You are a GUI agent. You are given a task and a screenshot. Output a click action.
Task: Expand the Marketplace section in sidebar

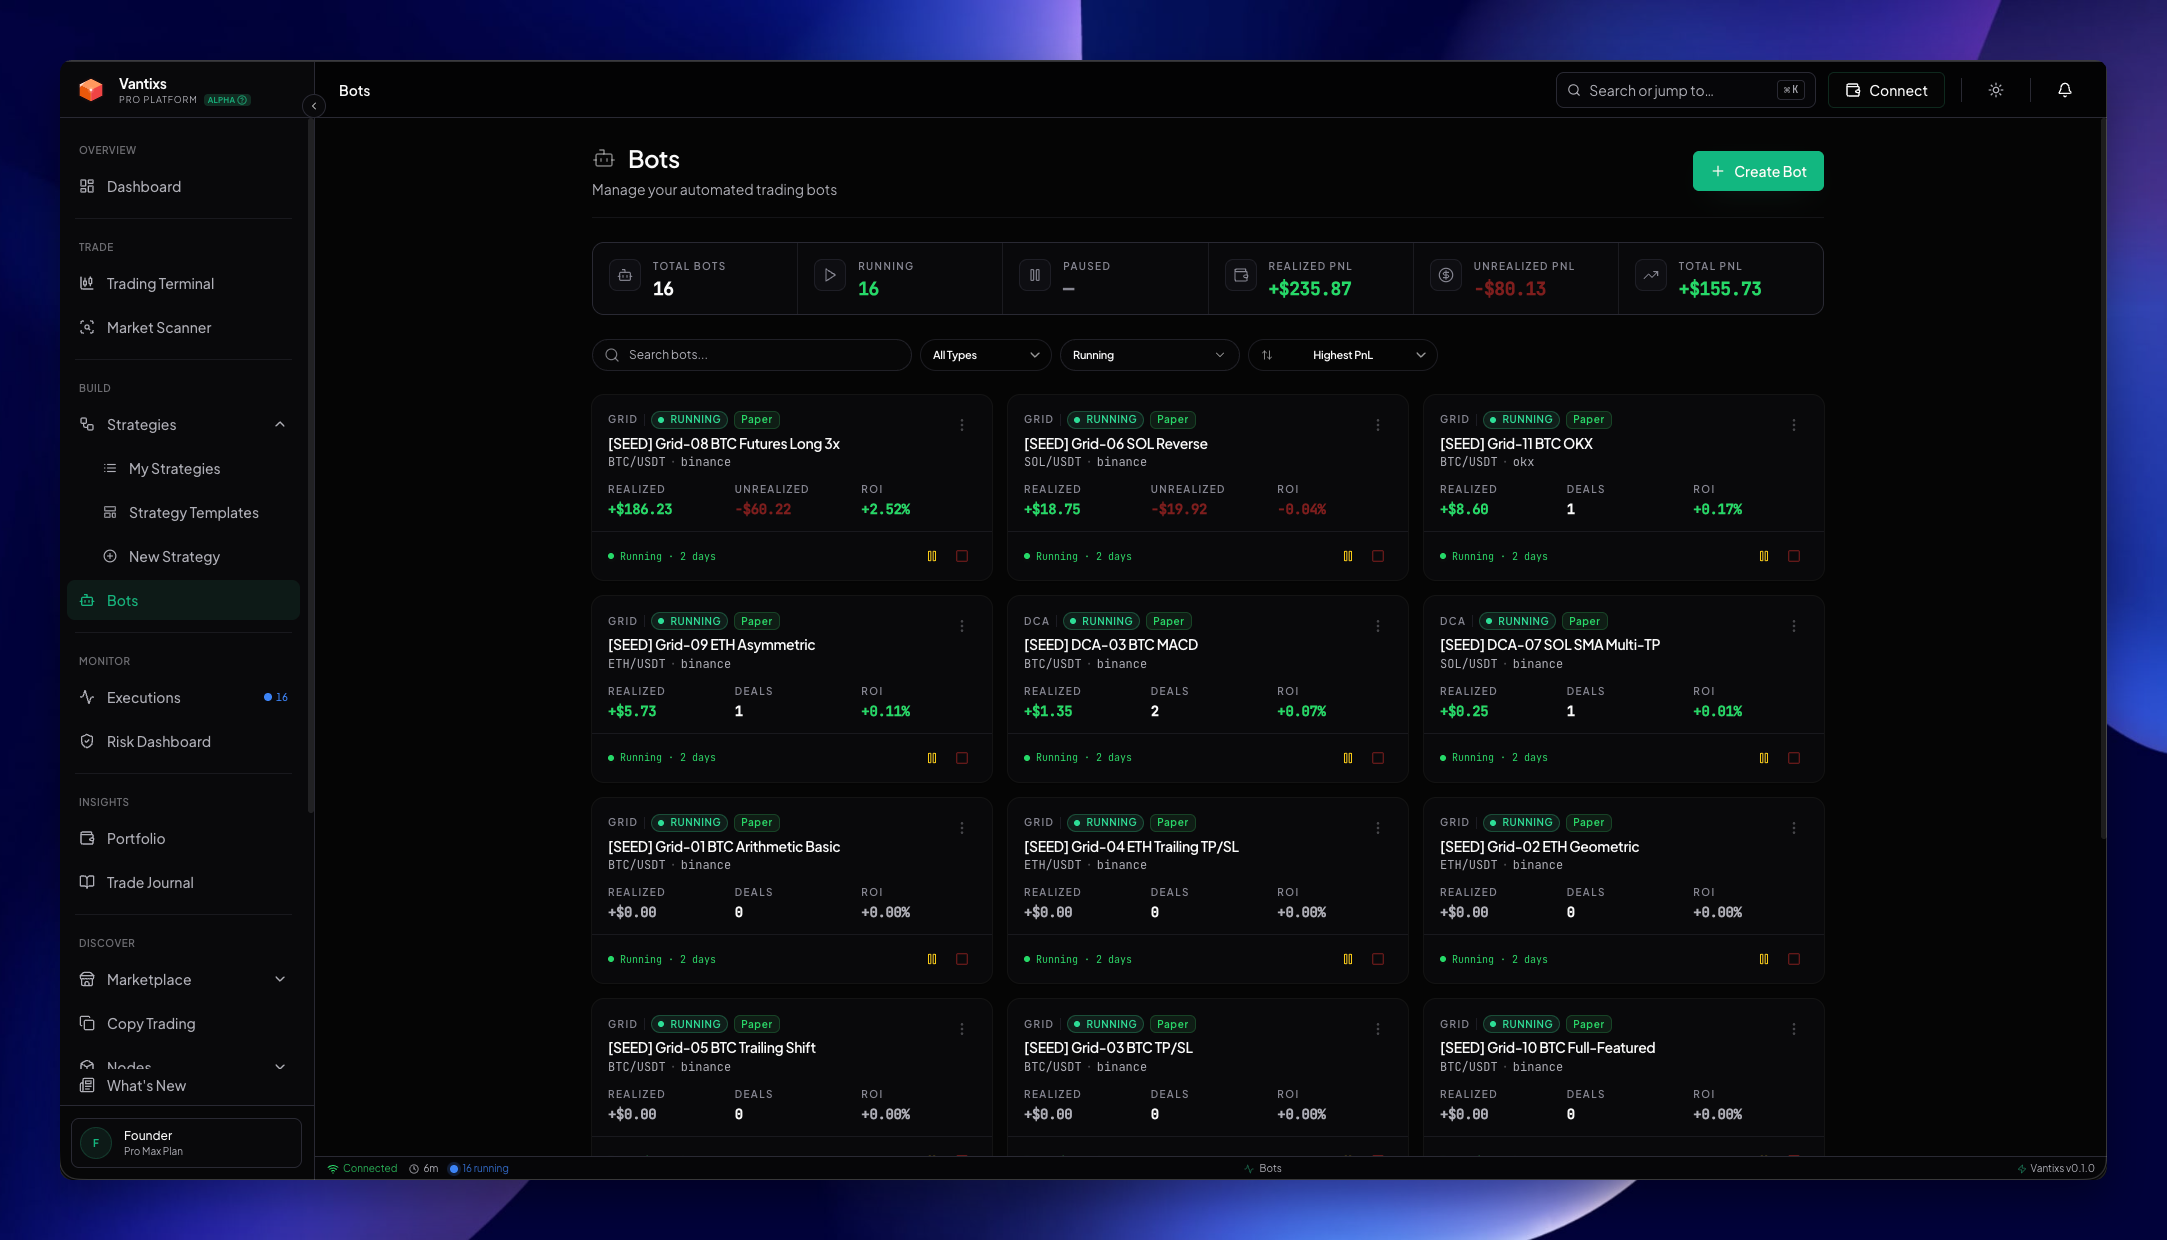coord(280,980)
